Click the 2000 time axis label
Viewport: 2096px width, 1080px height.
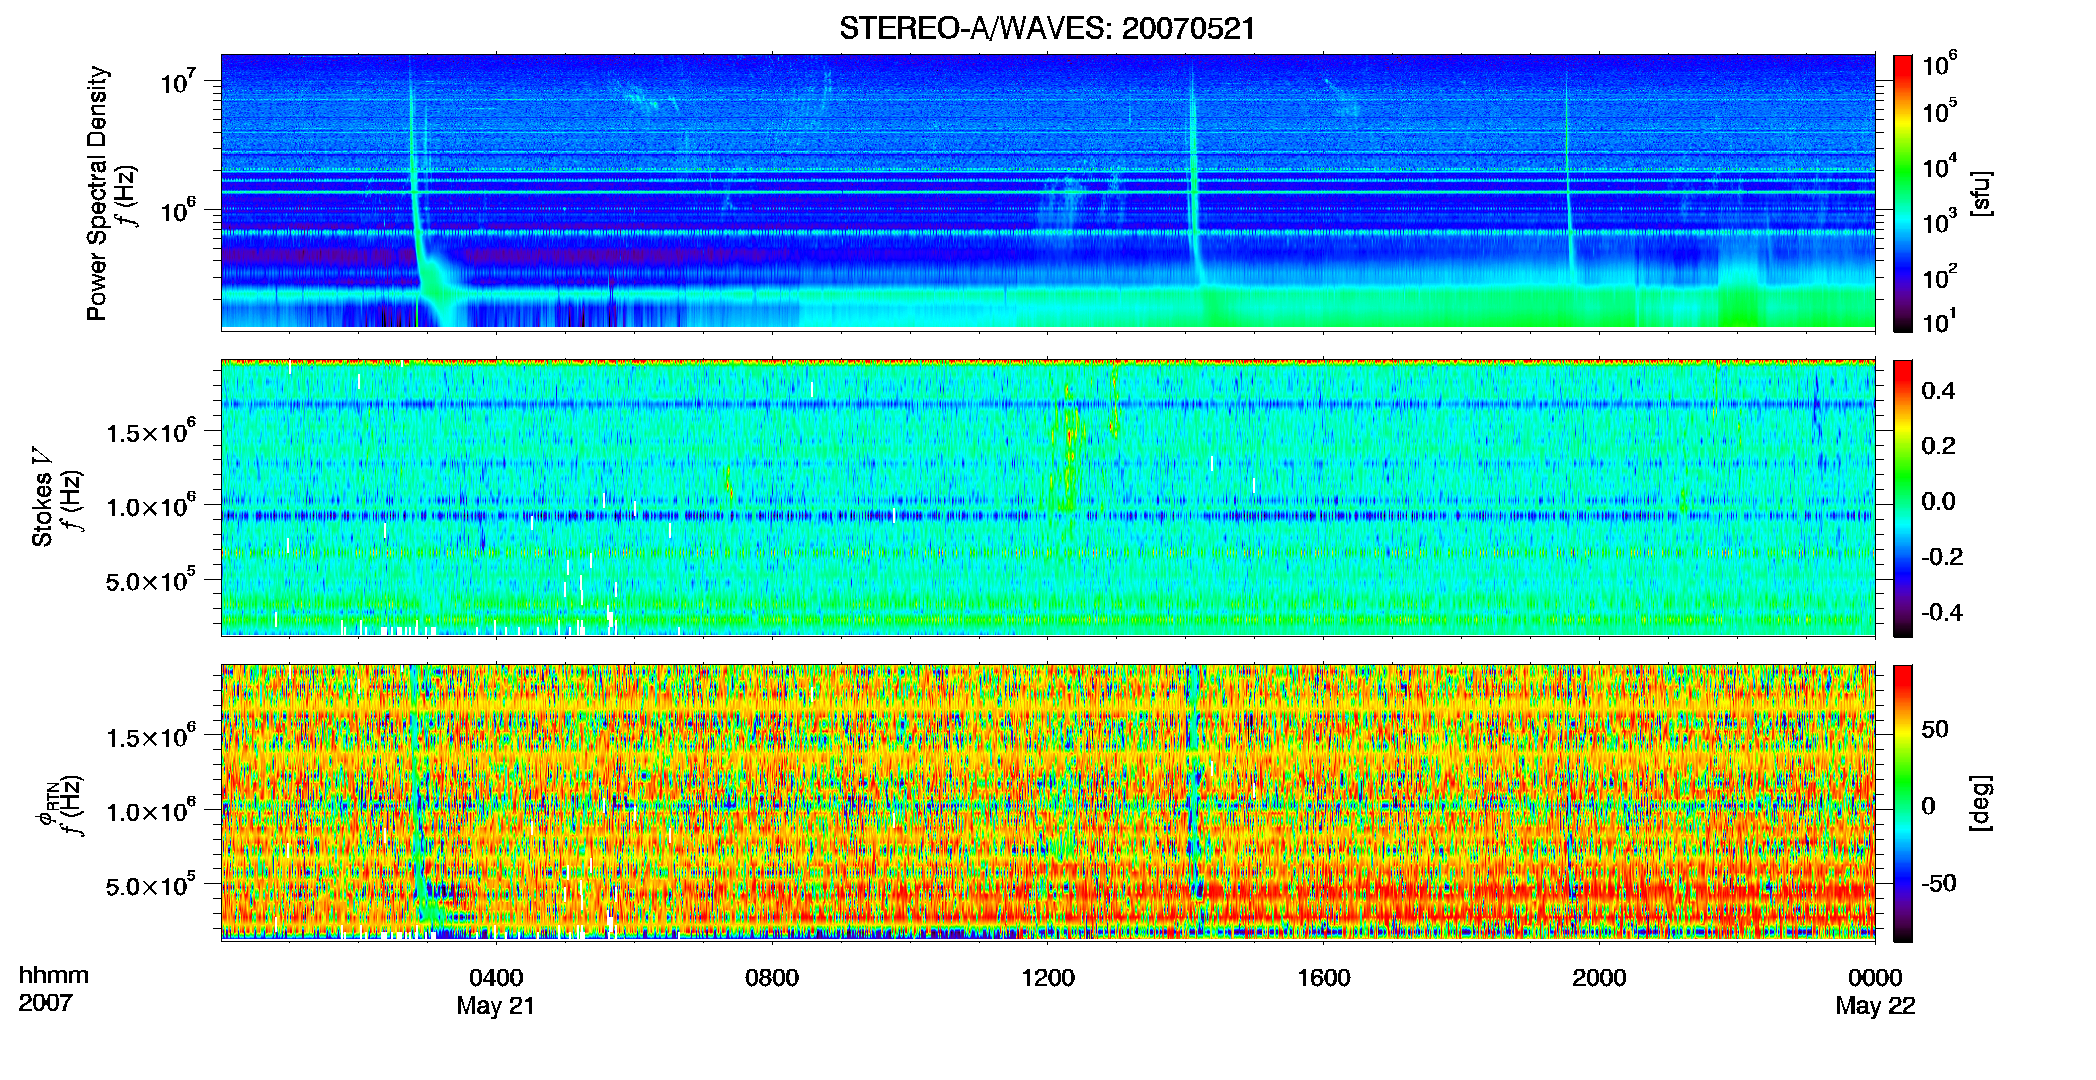click(x=1599, y=977)
